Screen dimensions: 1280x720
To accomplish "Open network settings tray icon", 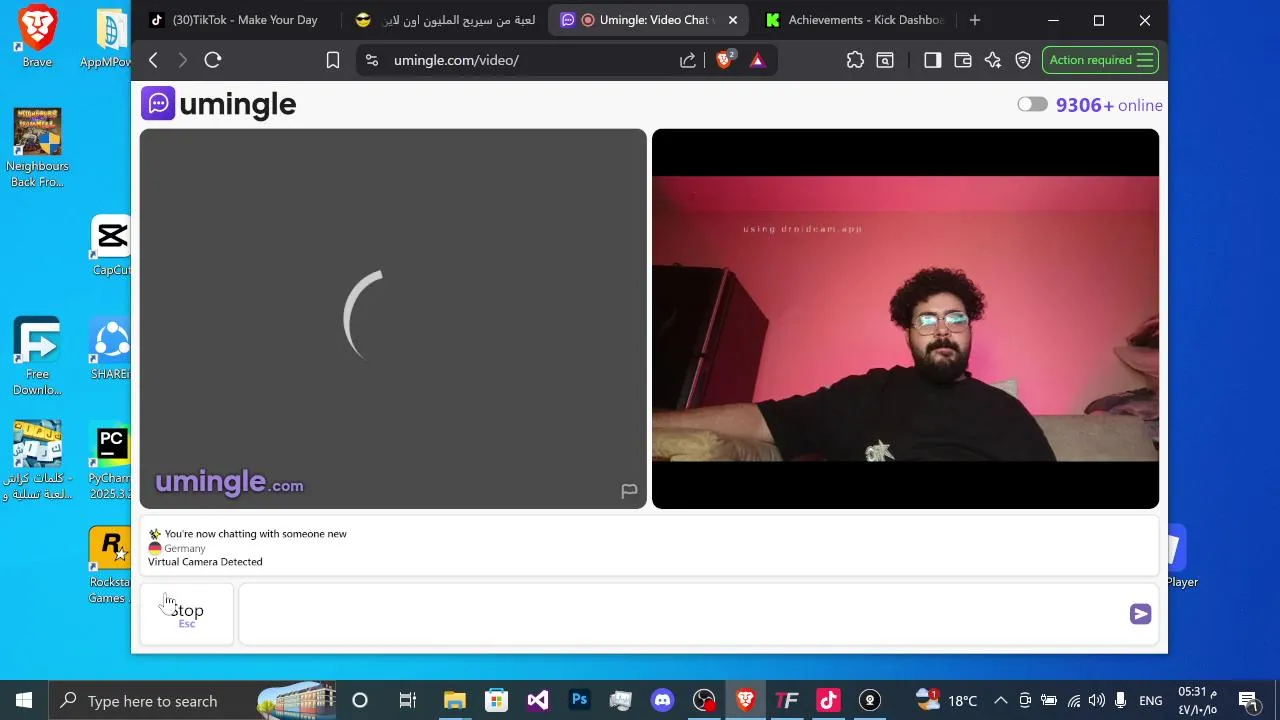I will [1074, 700].
